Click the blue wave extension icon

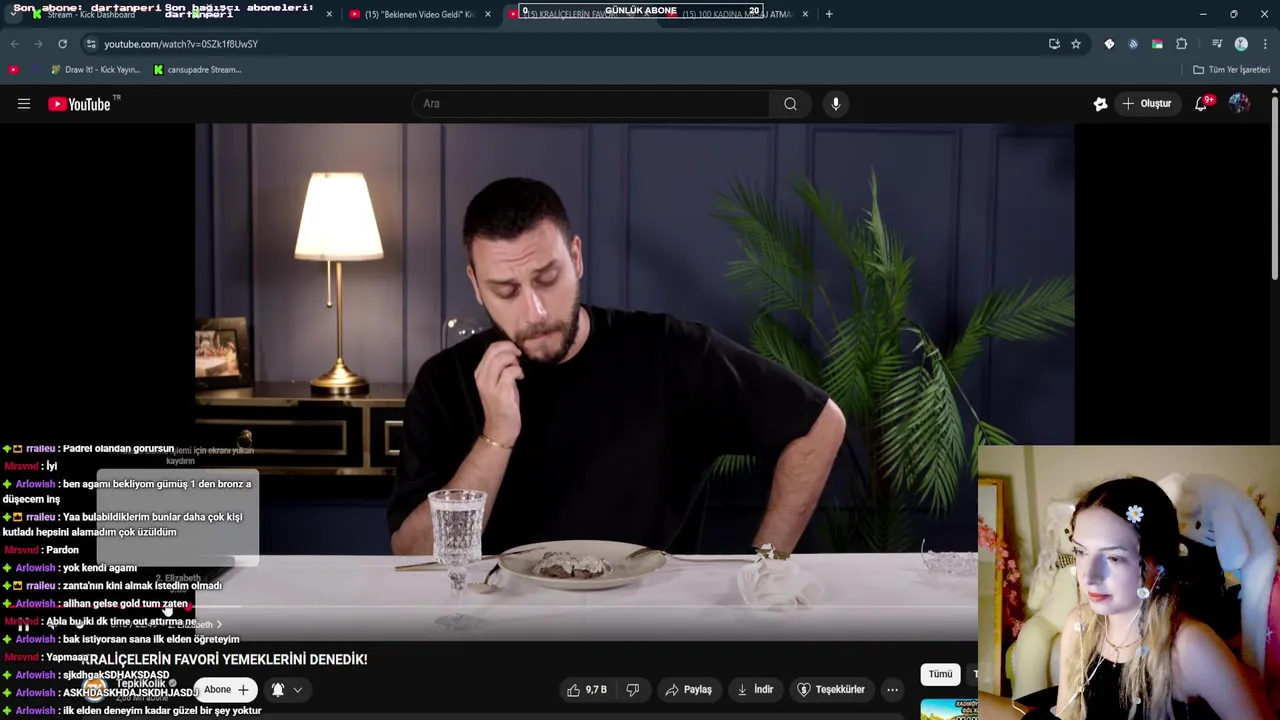(1133, 44)
